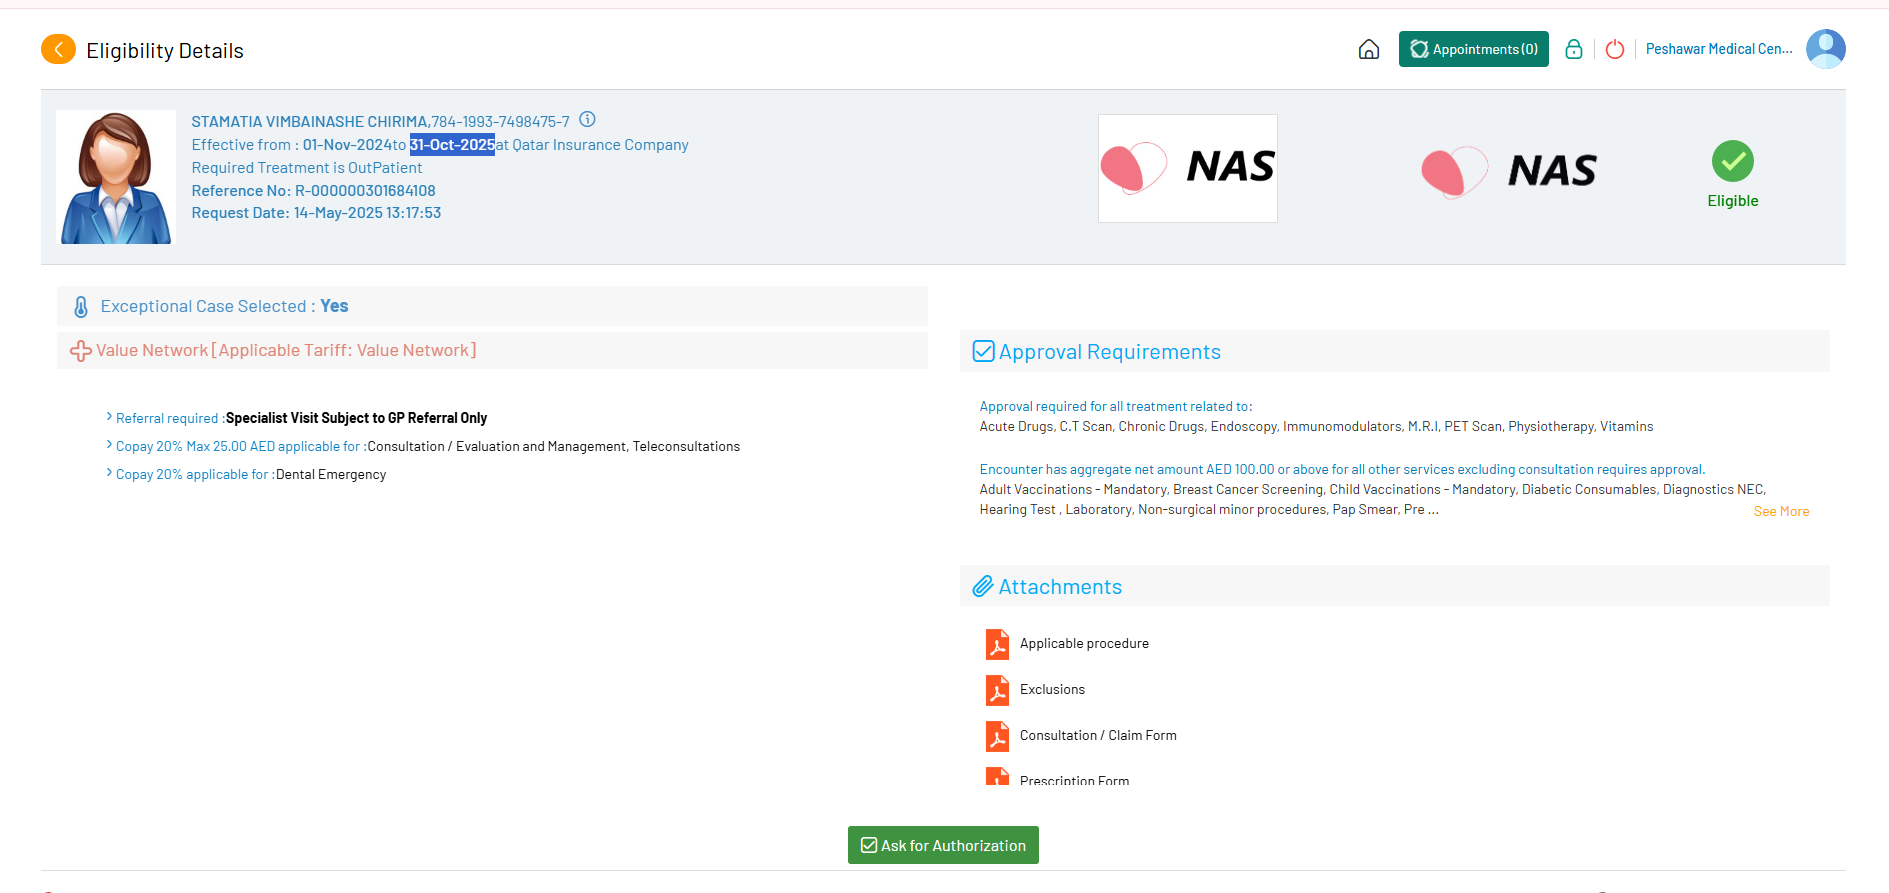Expand the Referral required row chevron
The image size is (1889, 893).
pos(109,417)
